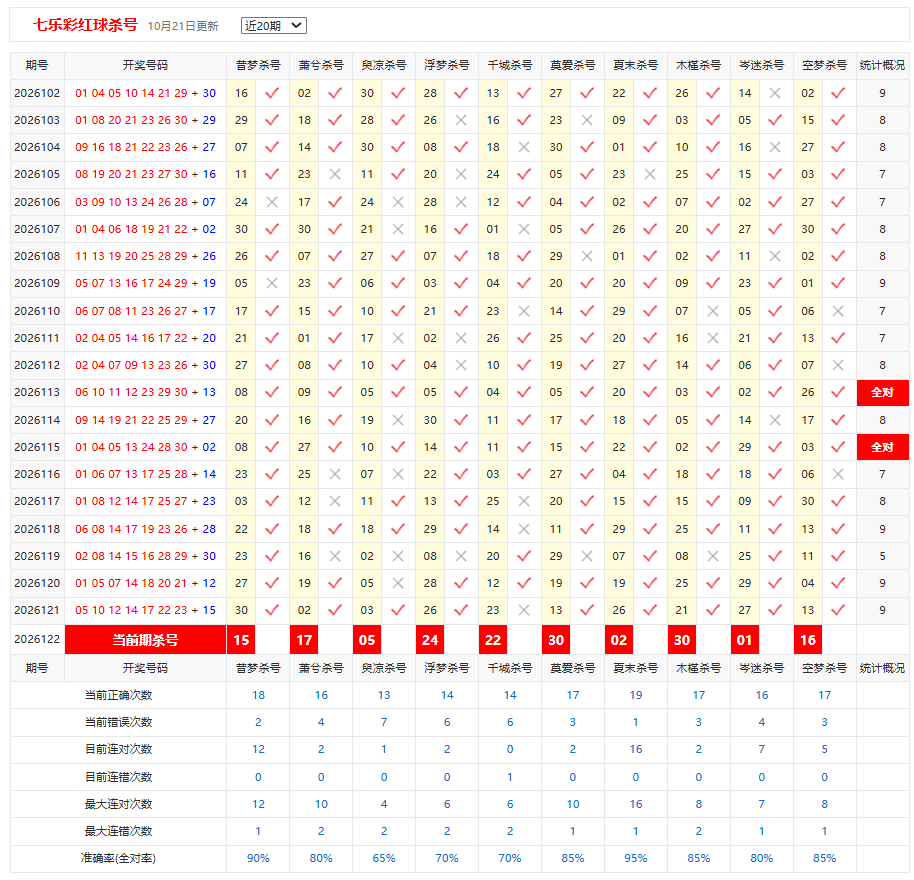Click the check mark beside 29 in row 2026115
Image resolution: width=914 pixels, height=880 pixels.
[x=775, y=447]
